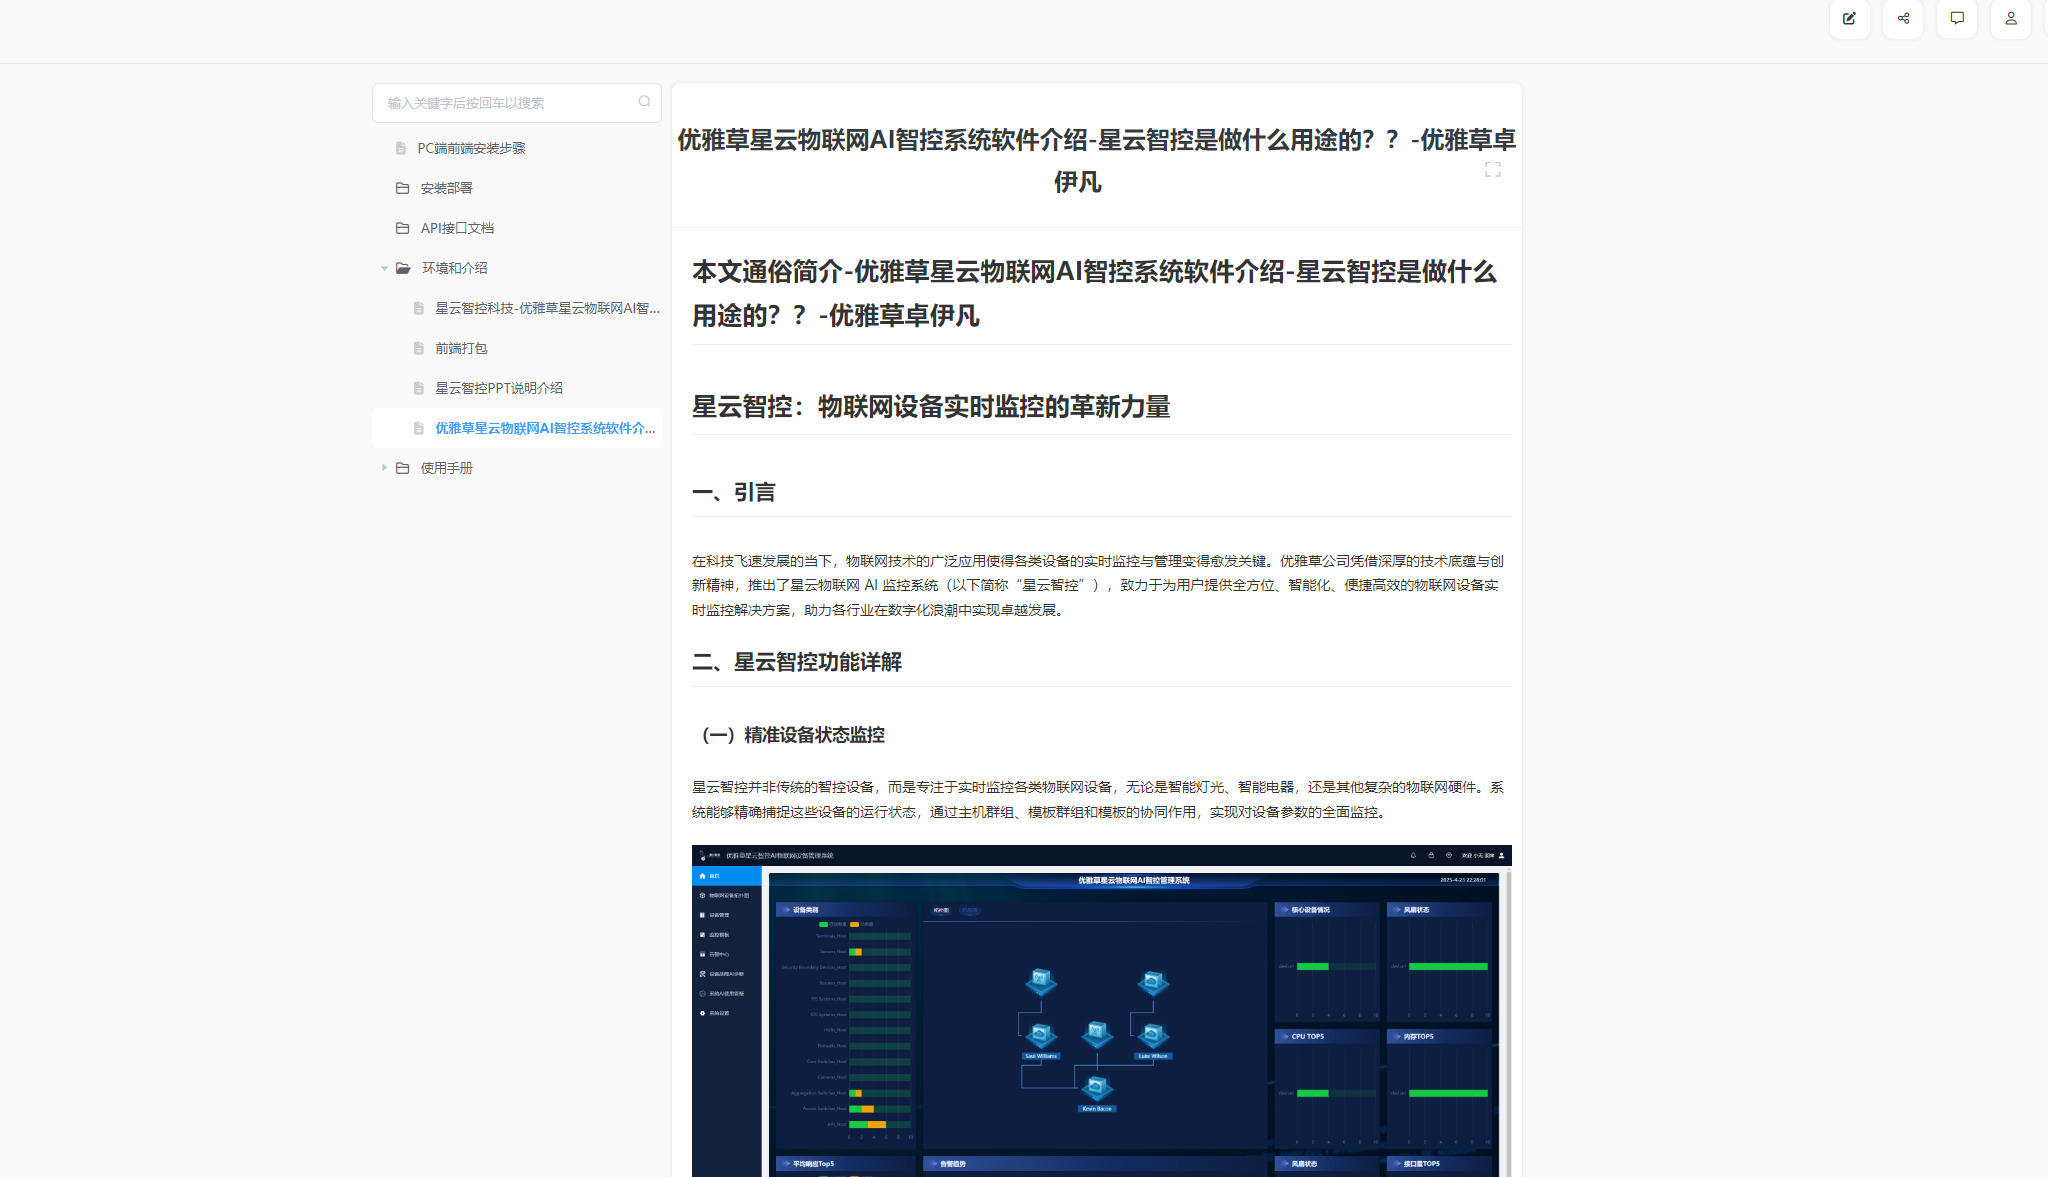This screenshot has width=2048, height=1177.
Task: Select 星云智控科技-优雅草星云物联网AI智 document
Action: (x=546, y=308)
